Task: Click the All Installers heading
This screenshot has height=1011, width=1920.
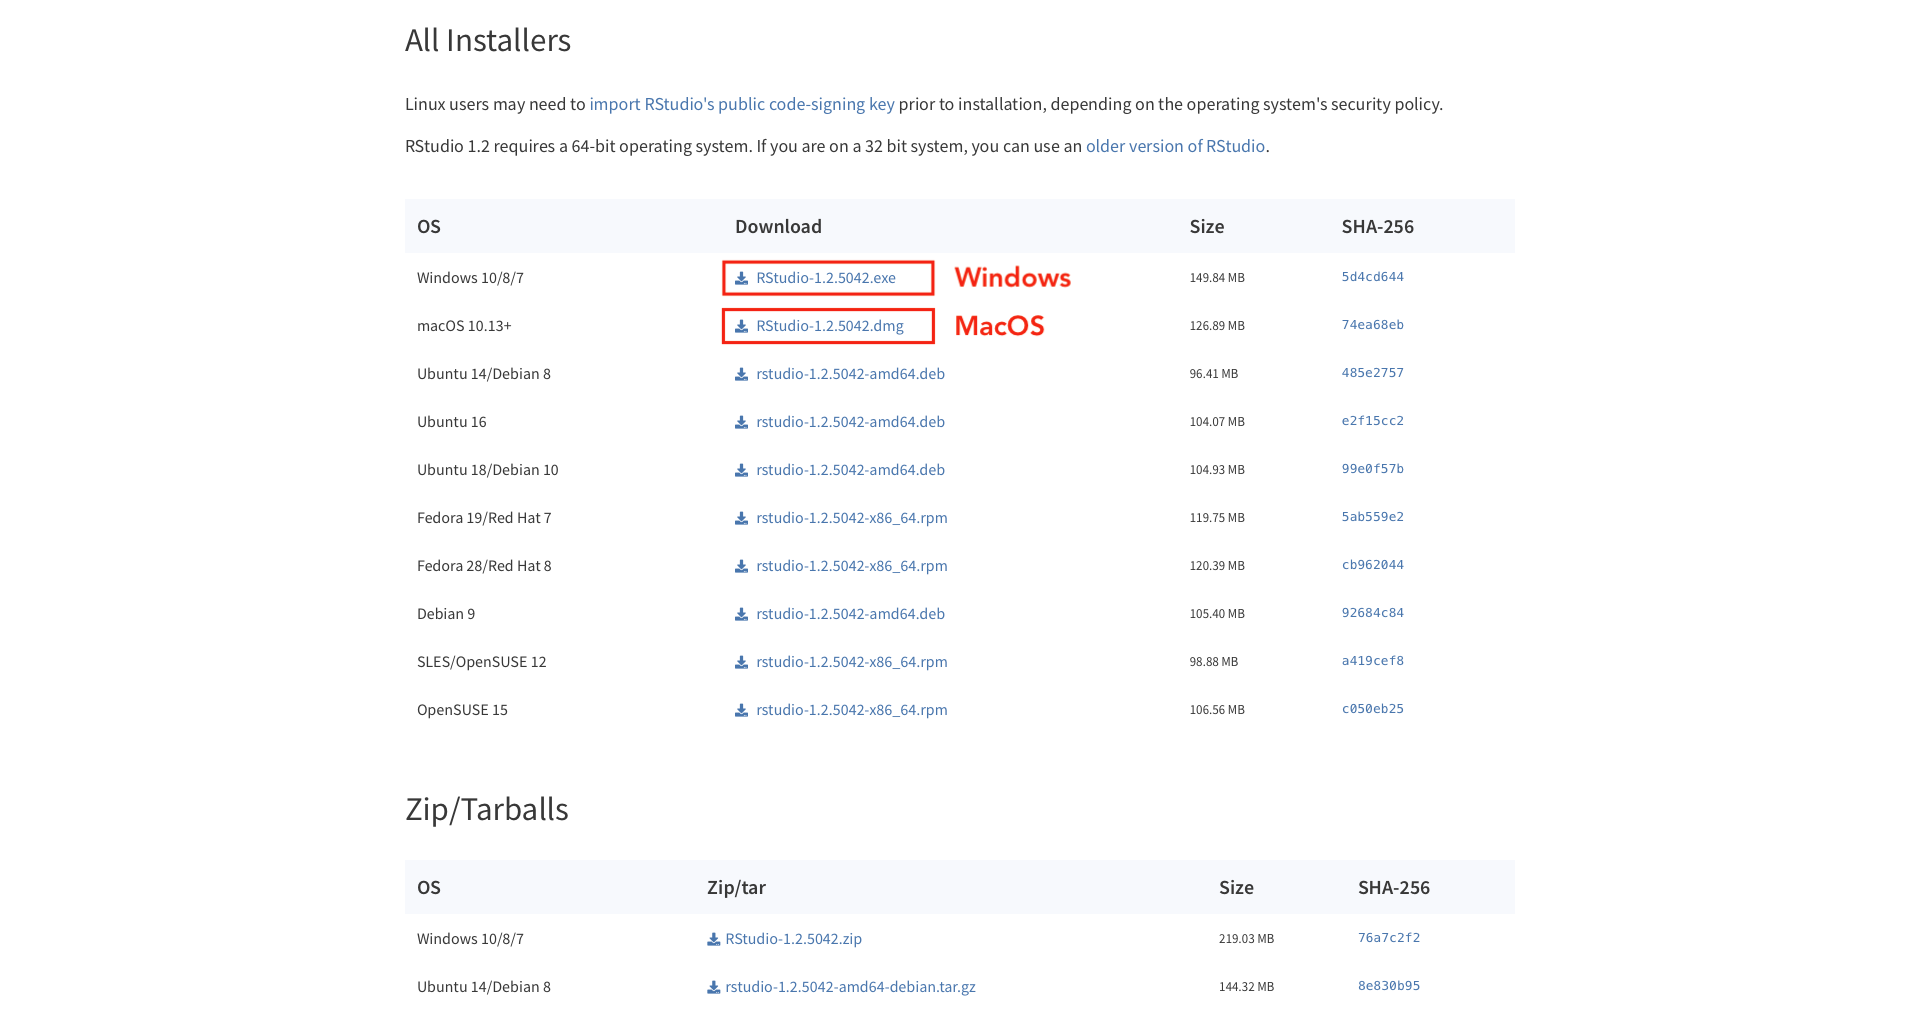Action: [488, 41]
